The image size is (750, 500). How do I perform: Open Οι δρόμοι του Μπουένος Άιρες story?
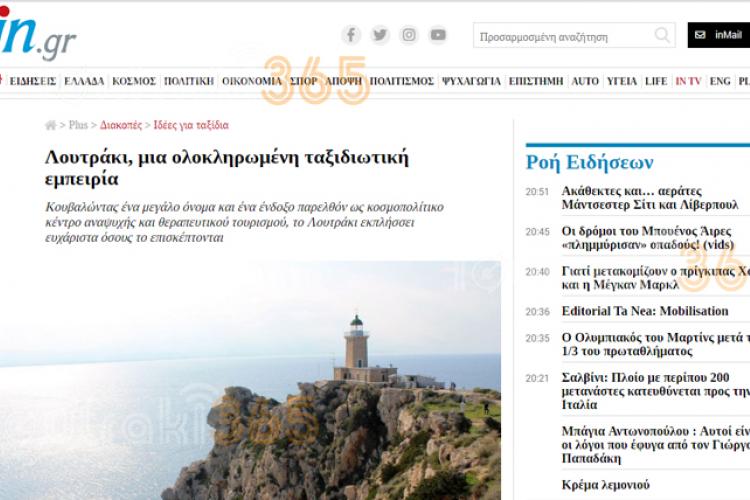[648, 238]
